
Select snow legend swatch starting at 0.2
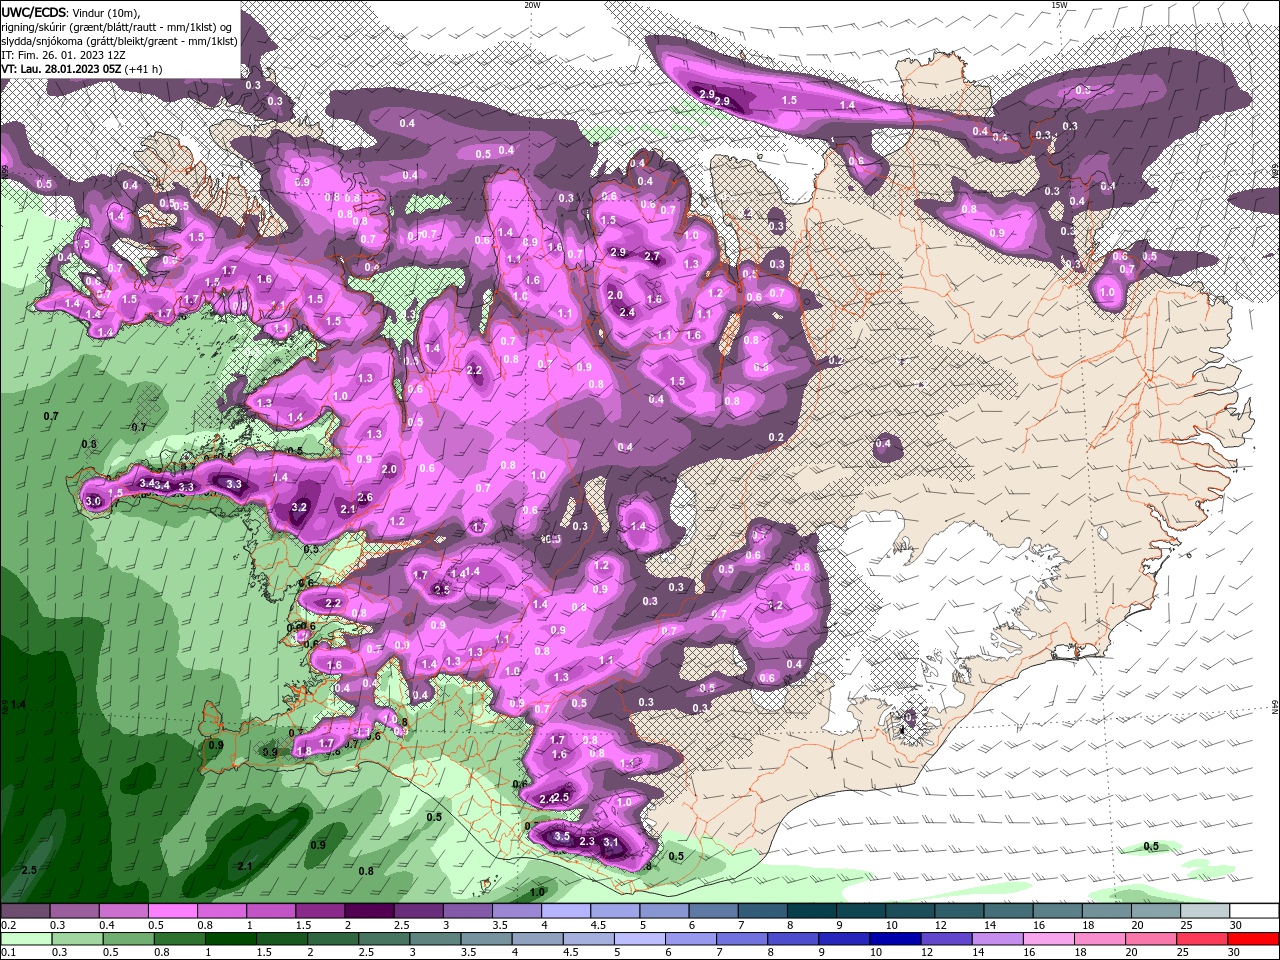(25, 911)
